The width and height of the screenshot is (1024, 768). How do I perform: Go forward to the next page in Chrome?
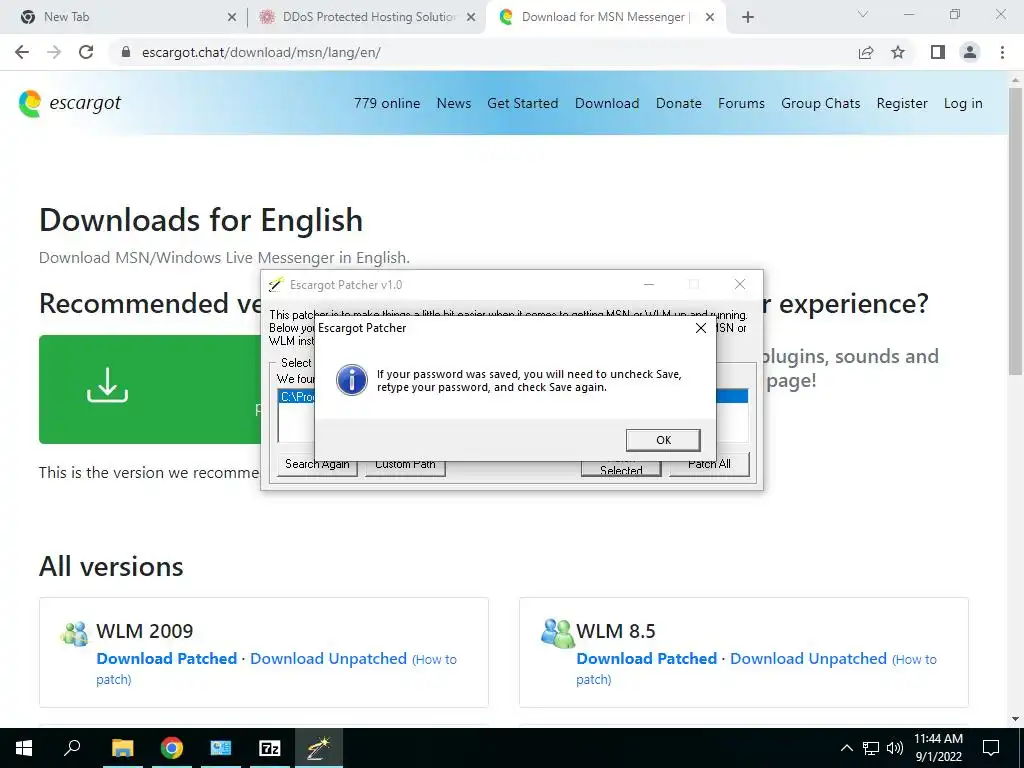(54, 52)
